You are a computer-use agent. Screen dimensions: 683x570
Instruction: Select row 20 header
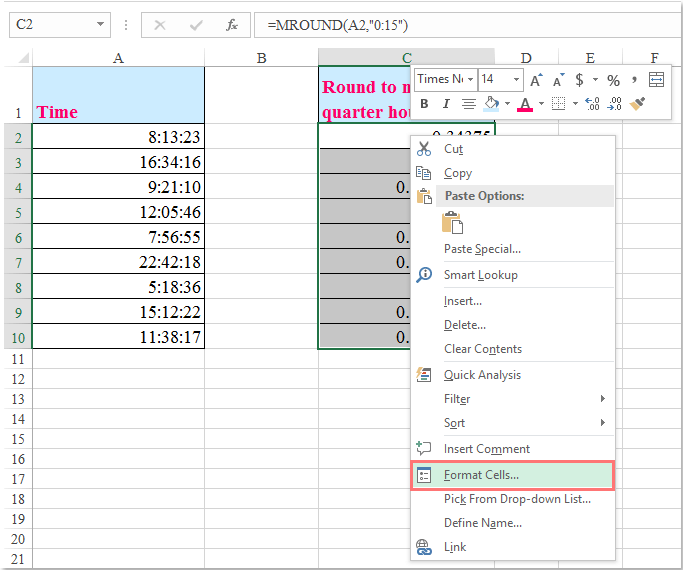tap(18, 539)
